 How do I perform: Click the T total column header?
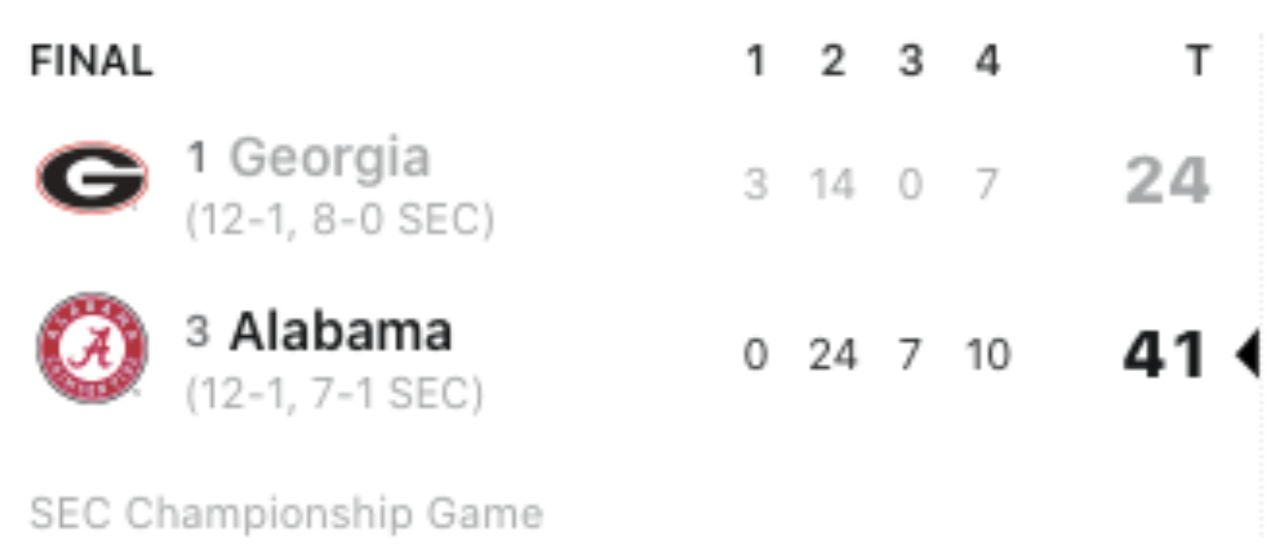[1196, 62]
